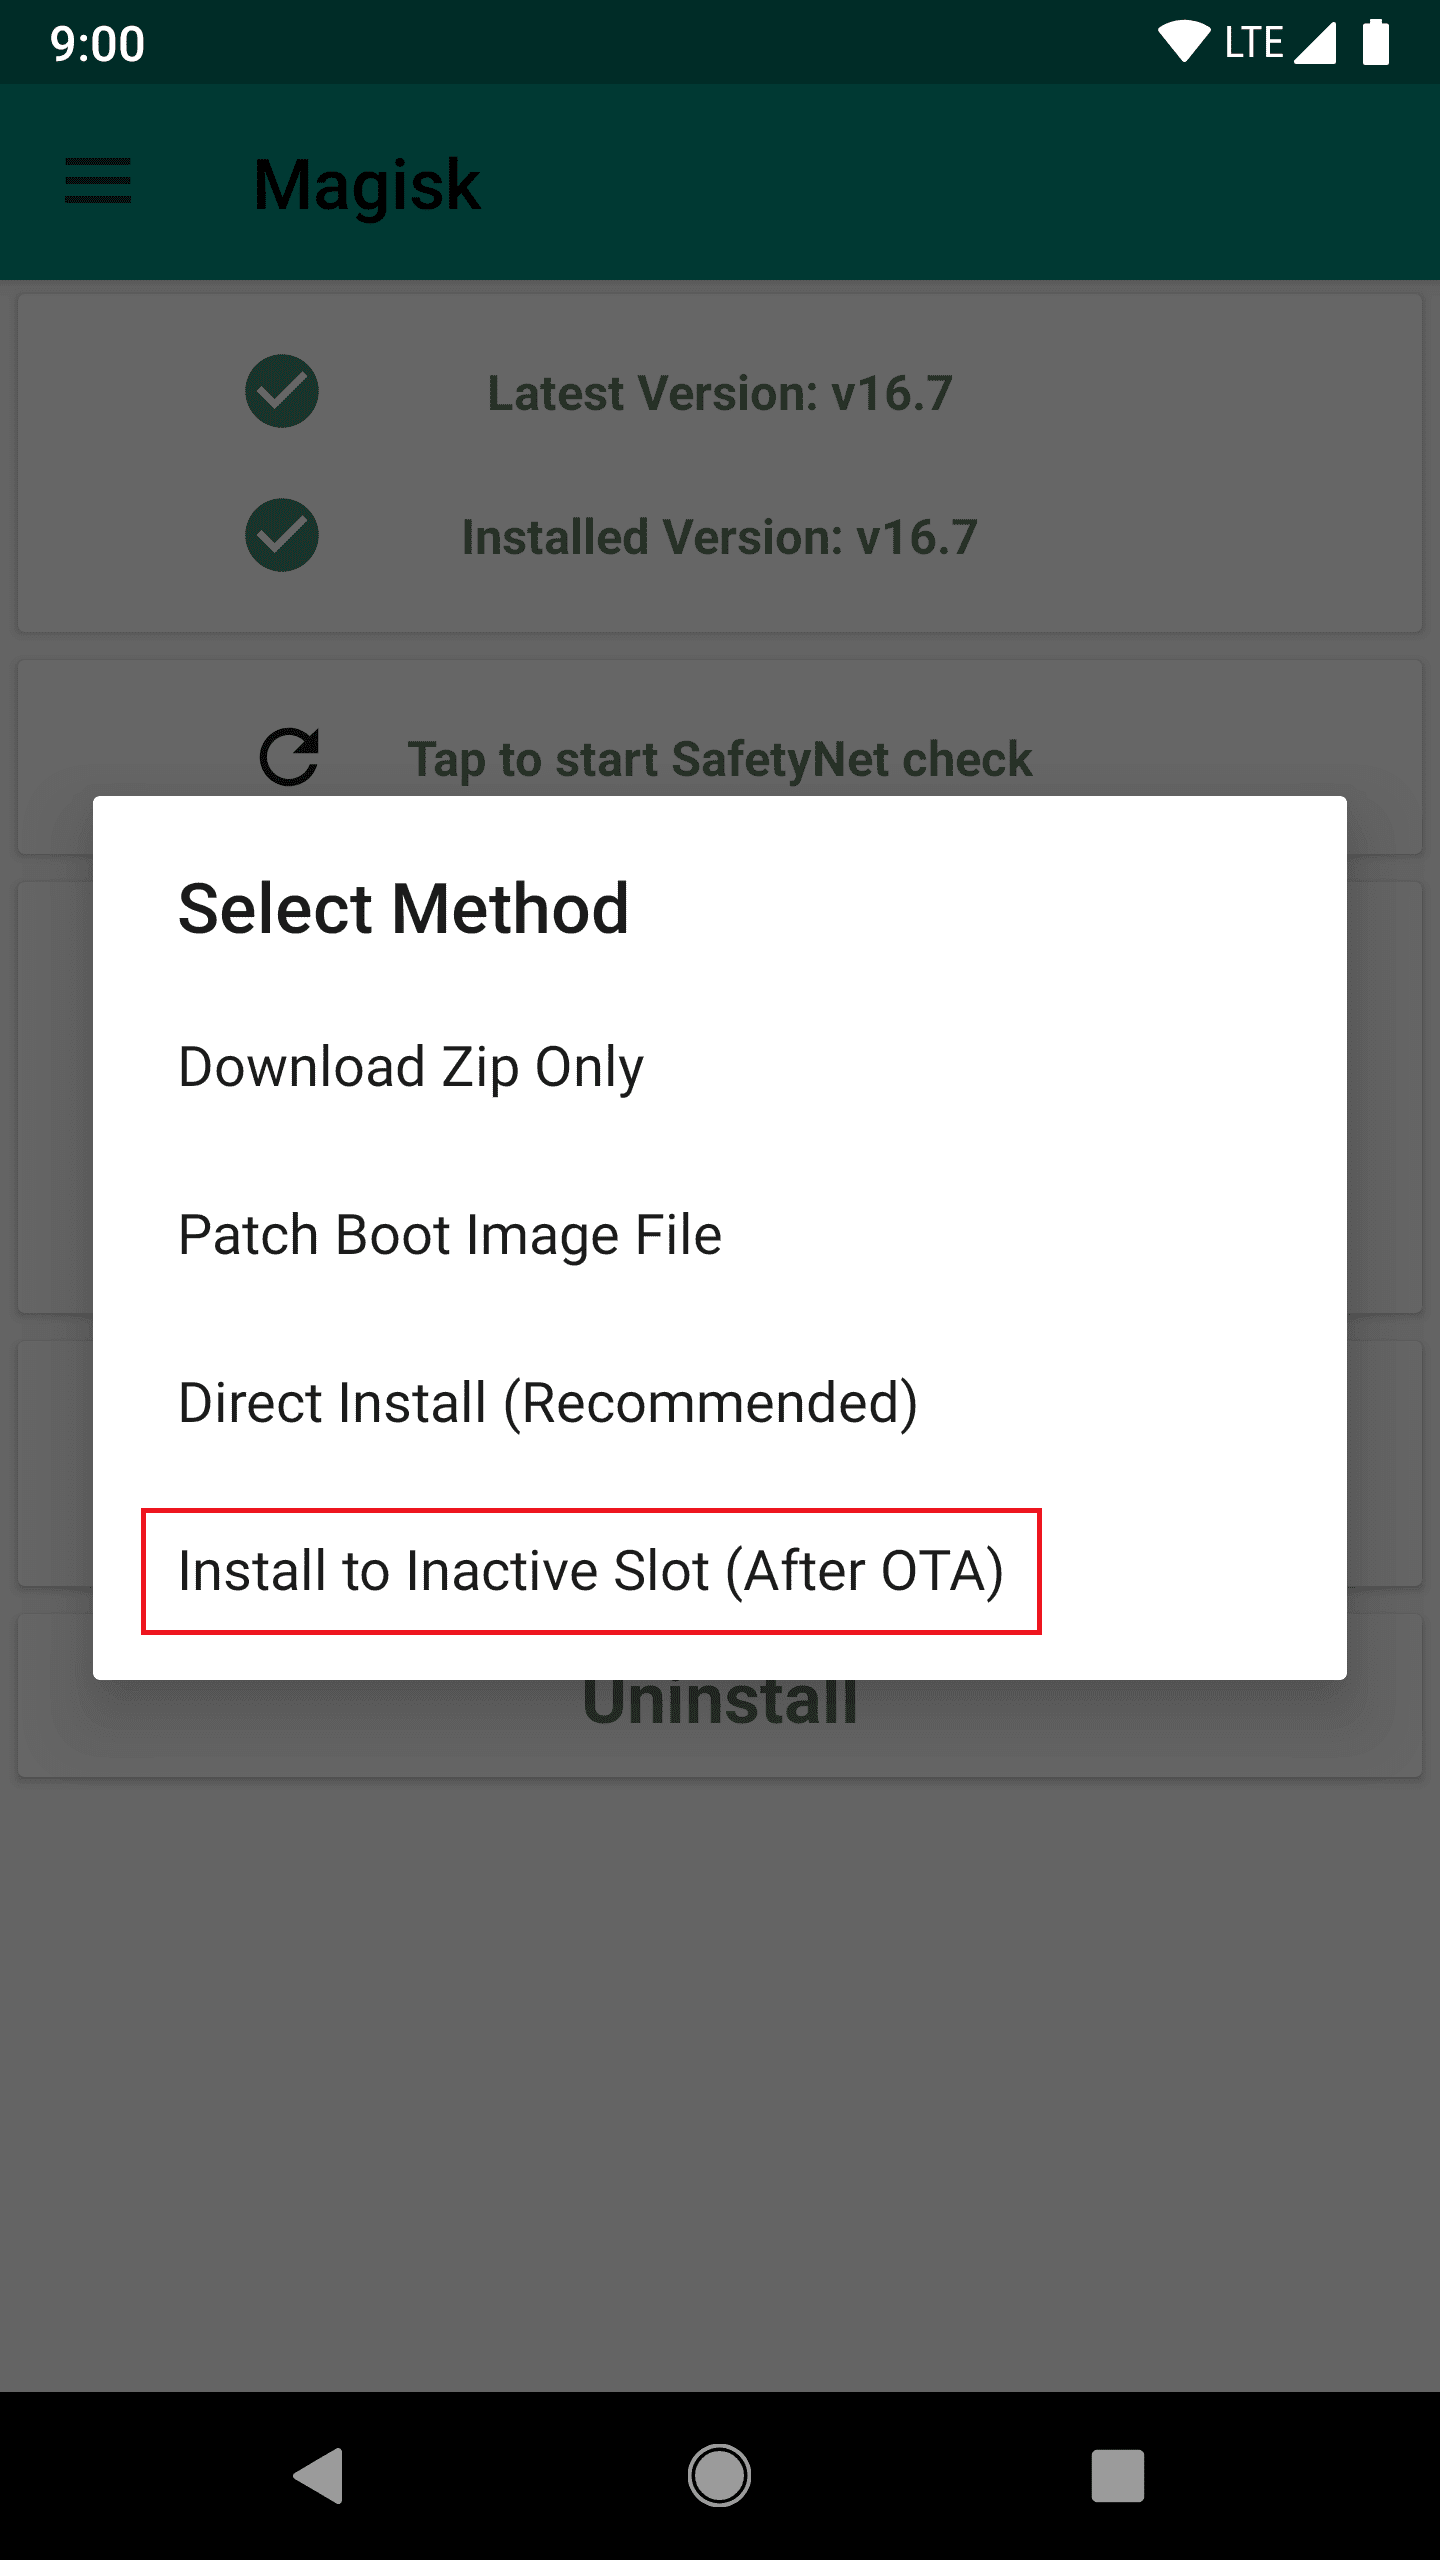
Task: Click the Select Method dialog title
Action: [404, 909]
